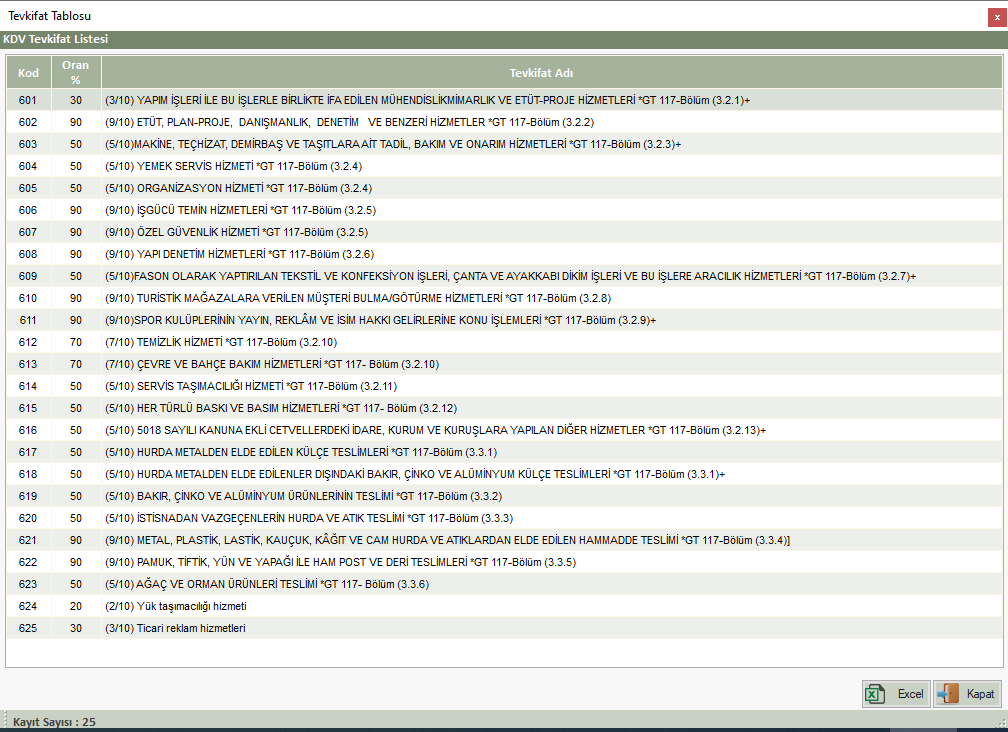Select the Ticari reklam hizmetleri row
1008x732 pixels.
coord(505,628)
